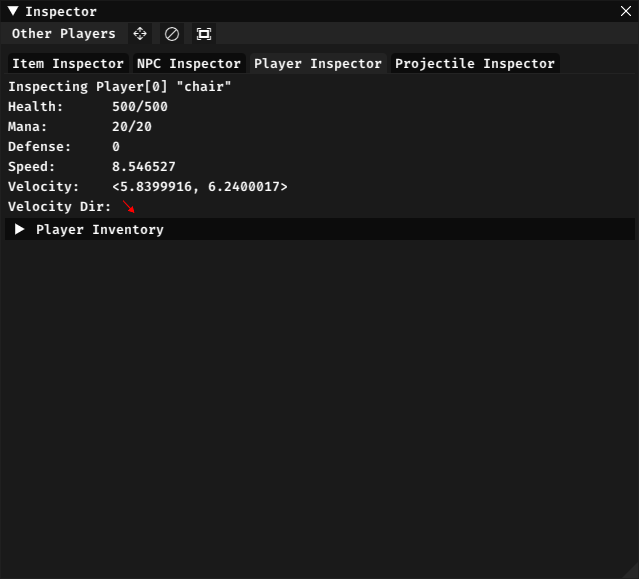Image resolution: width=639 pixels, height=579 pixels.
Task: Click the four-arrow move icon
Action: pos(140,34)
